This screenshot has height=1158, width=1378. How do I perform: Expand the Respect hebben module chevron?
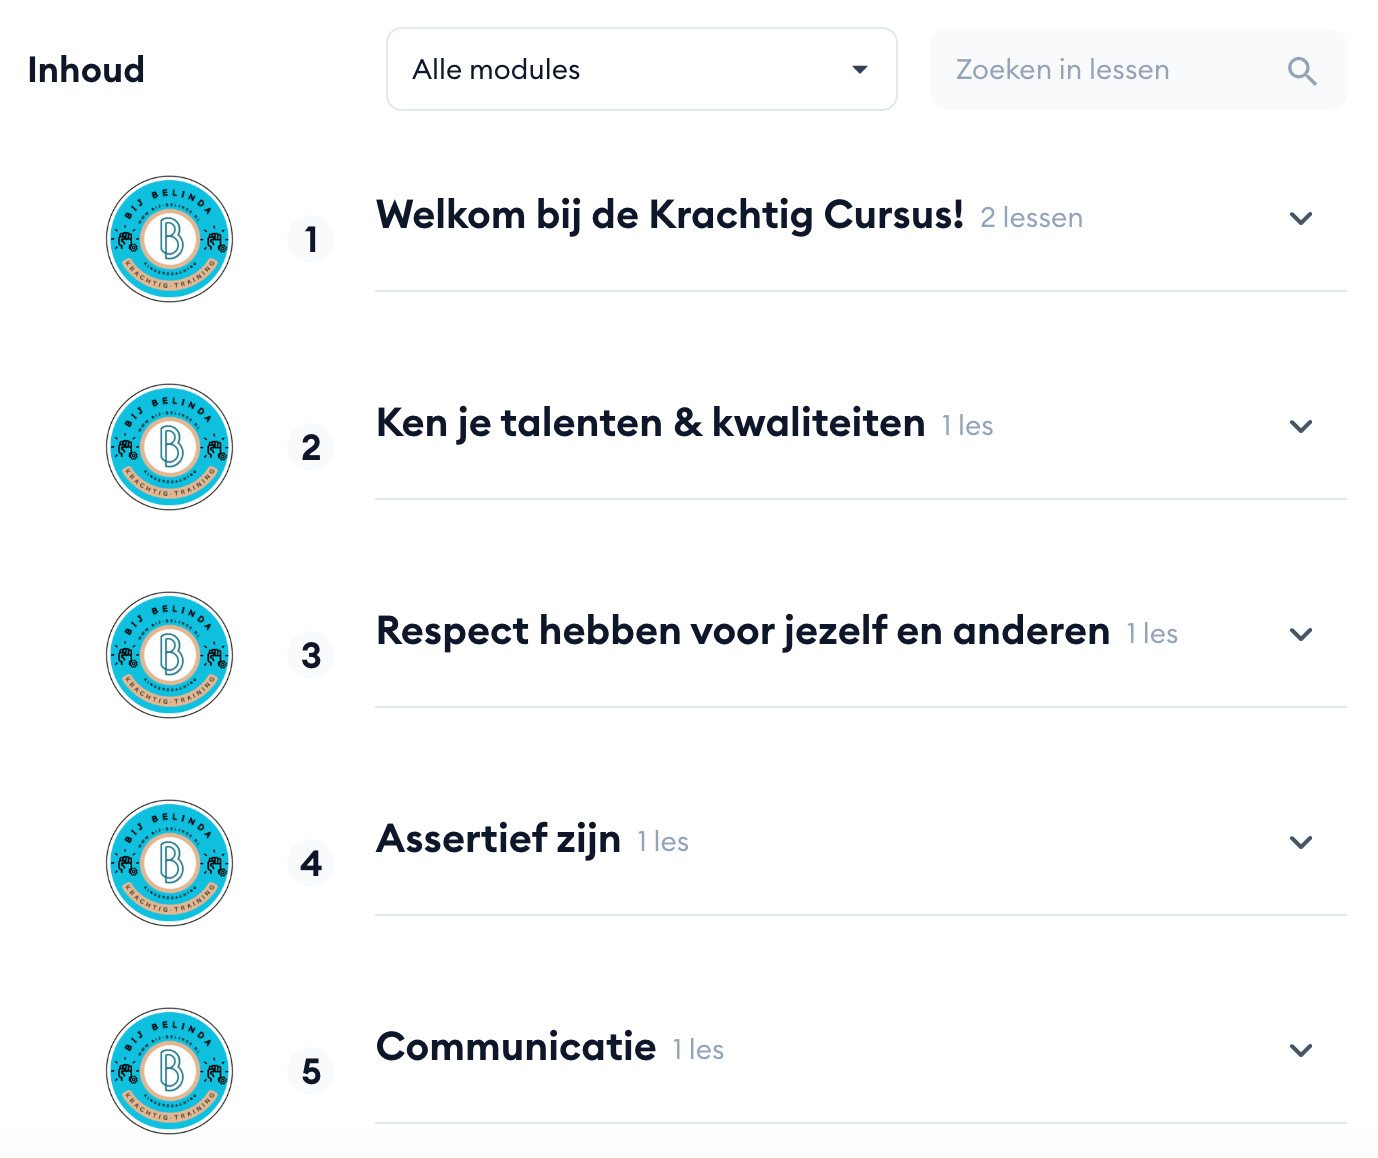coord(1300,634)
